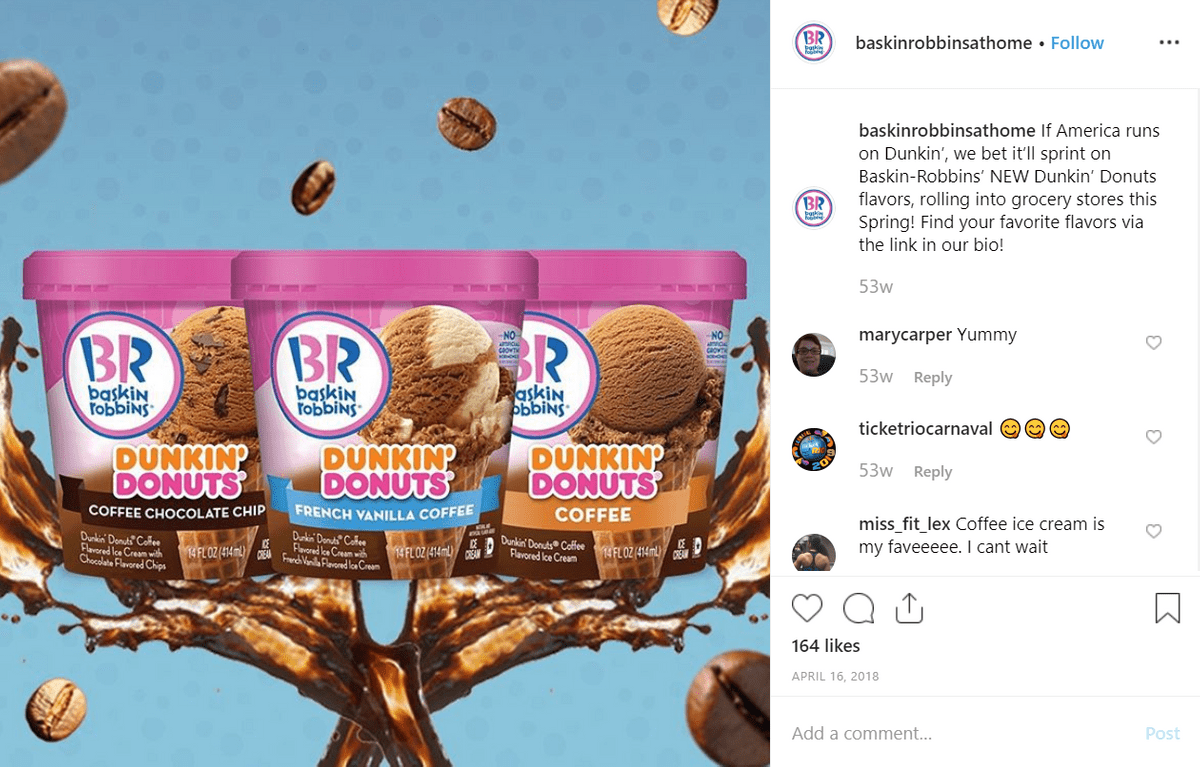Like ticketriocarnaval's emoji comment

(1153, 437)
